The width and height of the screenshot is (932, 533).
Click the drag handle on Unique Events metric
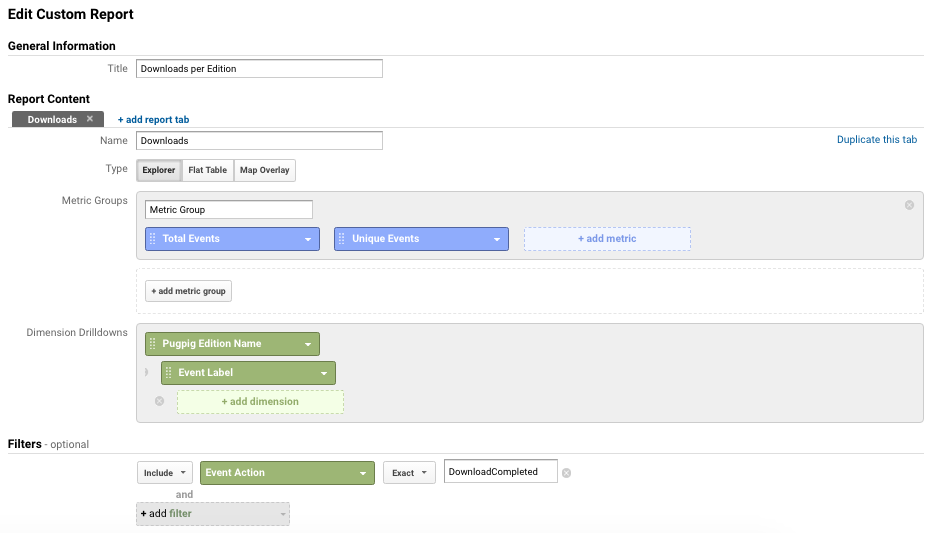pyautogui.click(x=342, y=238)
